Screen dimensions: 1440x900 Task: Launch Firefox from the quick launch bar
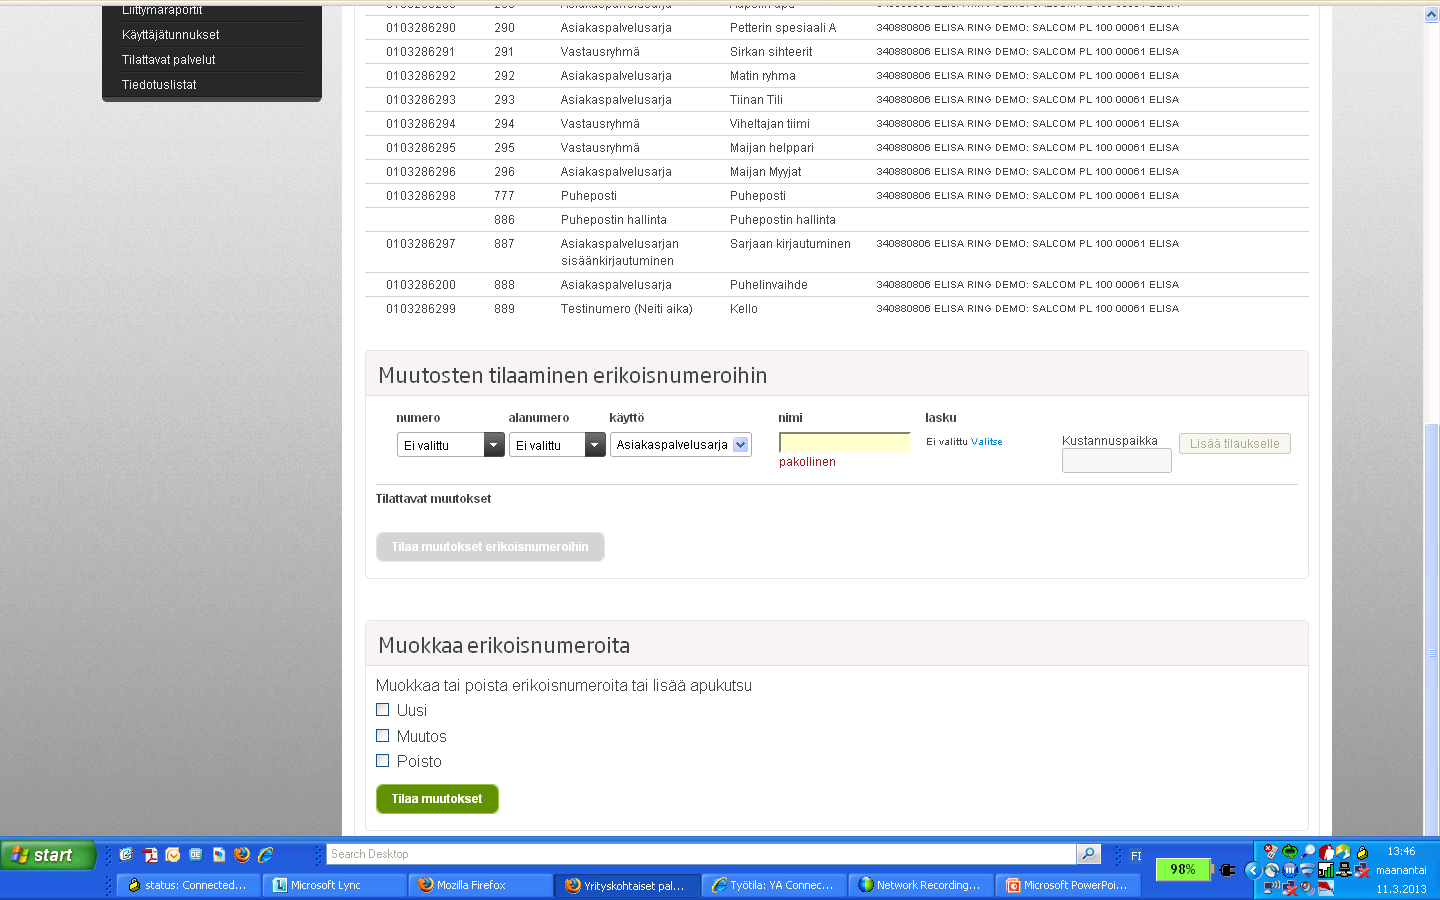pos(242,854)
